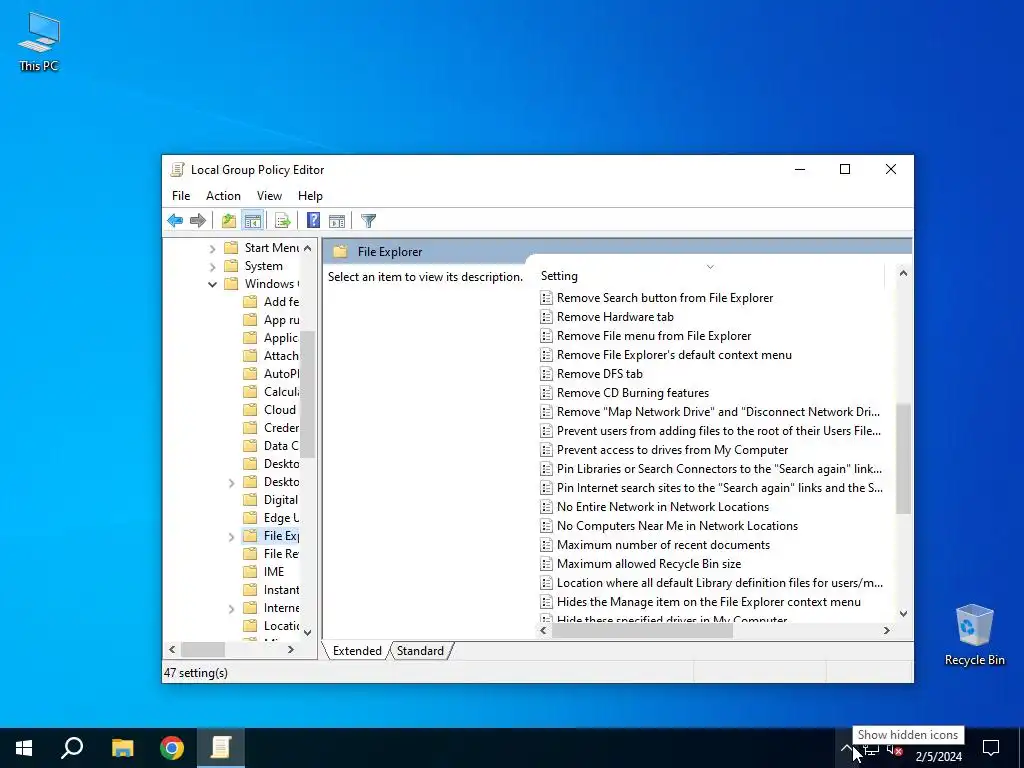Viewport: 1024px width, 768px height.
Task: Click the IME folder icon in tree
Action: (x=250, y=571)
